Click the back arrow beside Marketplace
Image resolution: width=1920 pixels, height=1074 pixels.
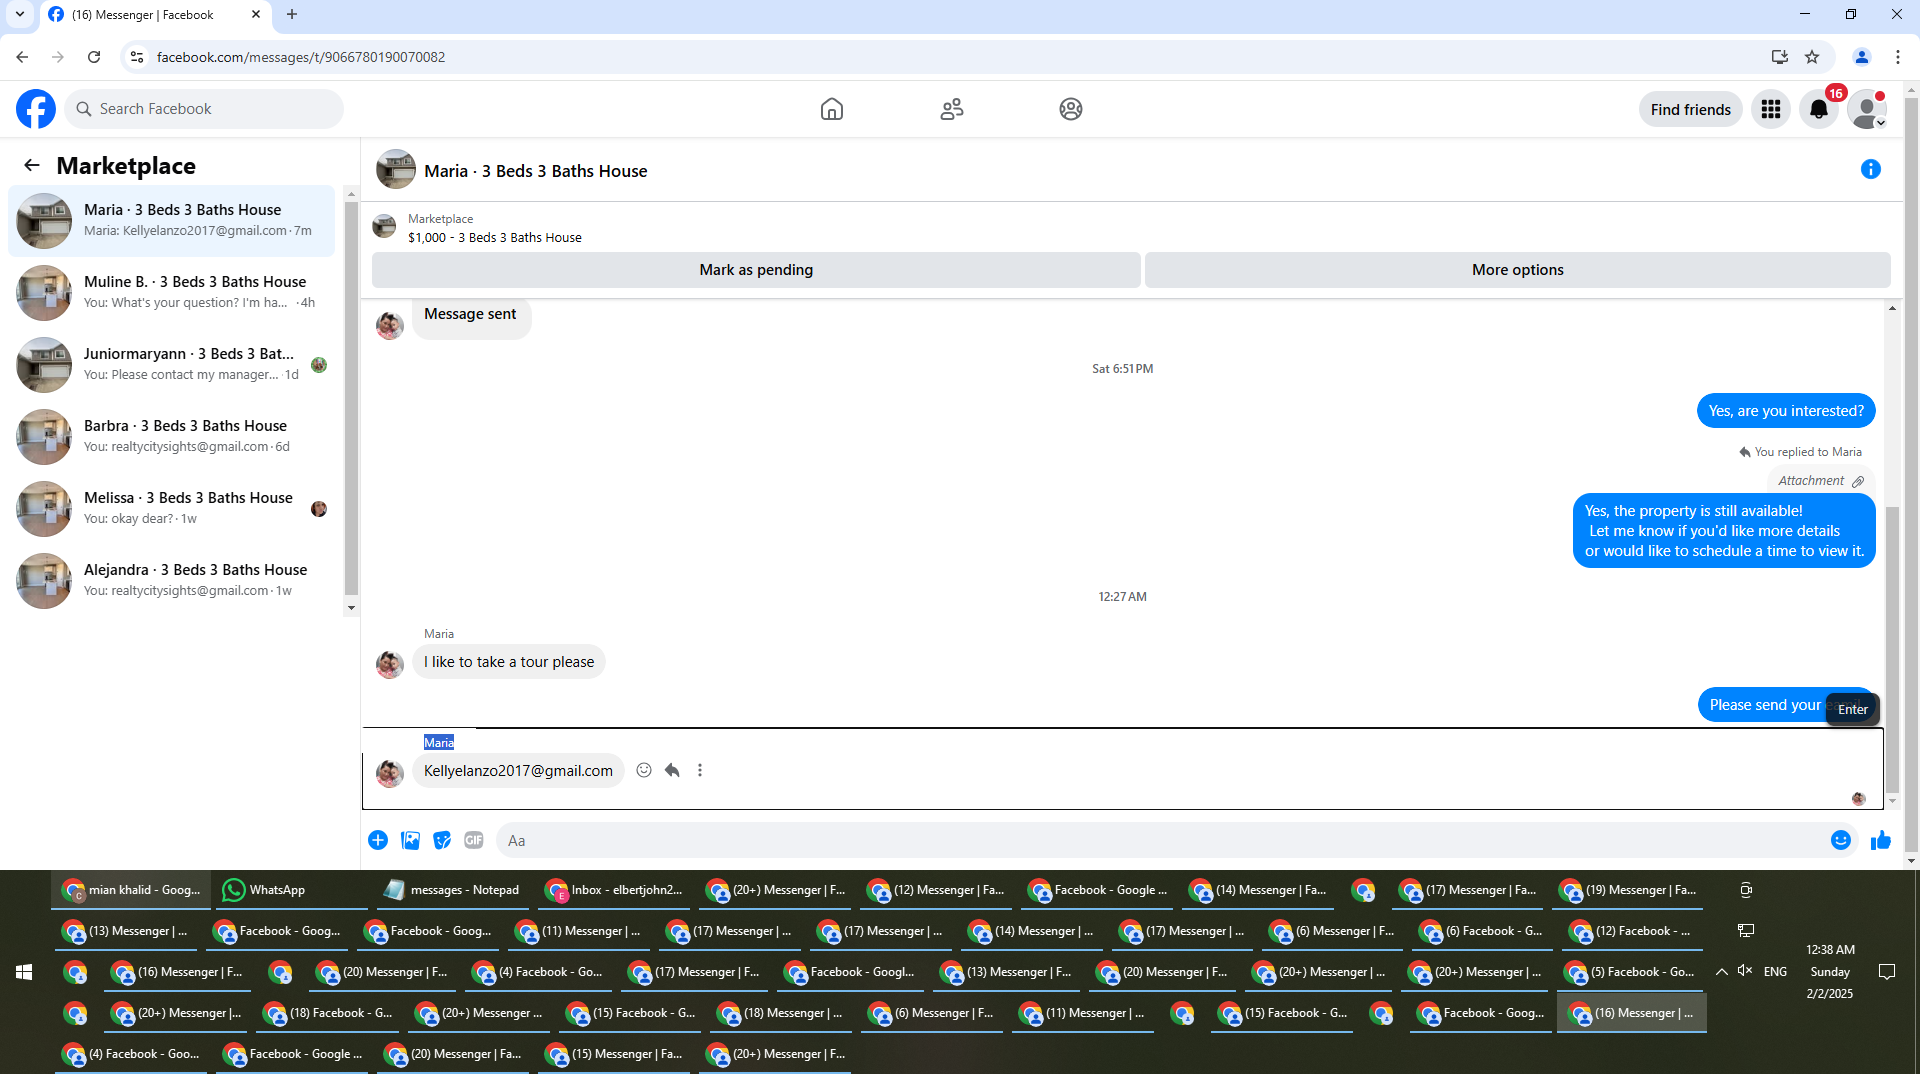pos(32,165)
